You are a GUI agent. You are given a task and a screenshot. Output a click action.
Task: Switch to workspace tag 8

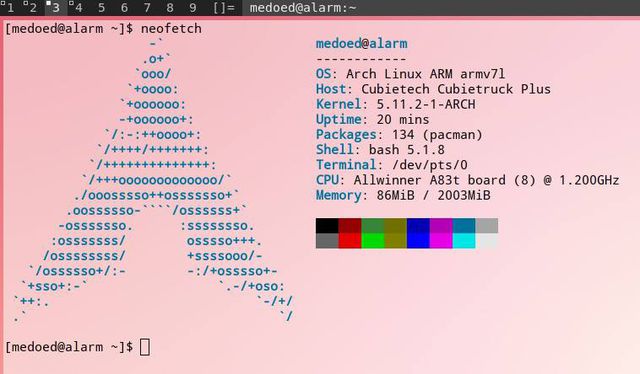pos(170,8)
